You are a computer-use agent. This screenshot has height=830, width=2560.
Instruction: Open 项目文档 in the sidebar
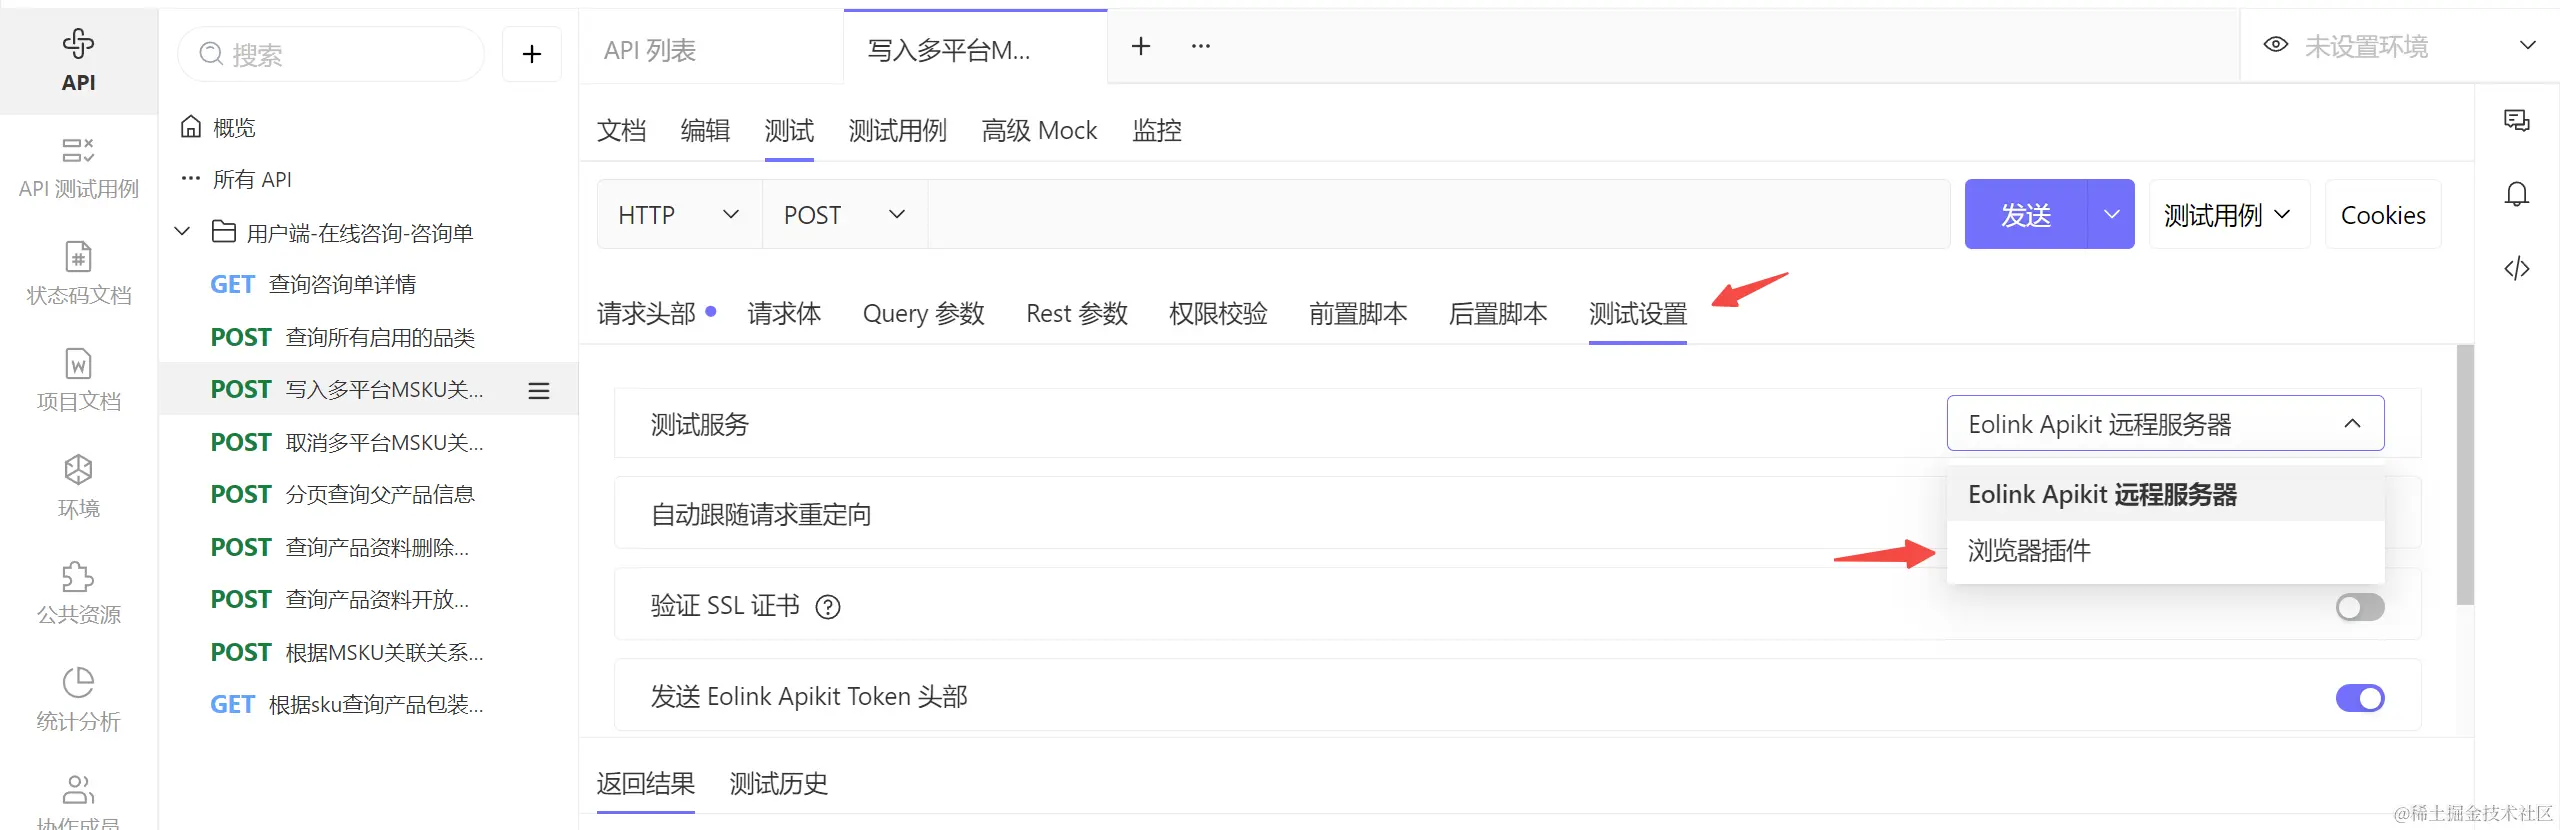pyautogui.click(x=78, y=380)
